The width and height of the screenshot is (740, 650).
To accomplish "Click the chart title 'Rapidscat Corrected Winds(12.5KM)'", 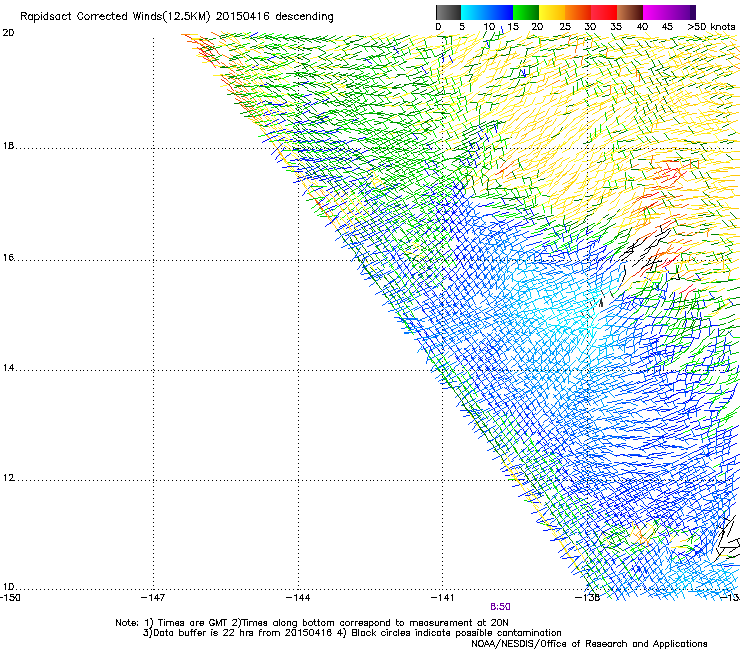I will 115,17.
